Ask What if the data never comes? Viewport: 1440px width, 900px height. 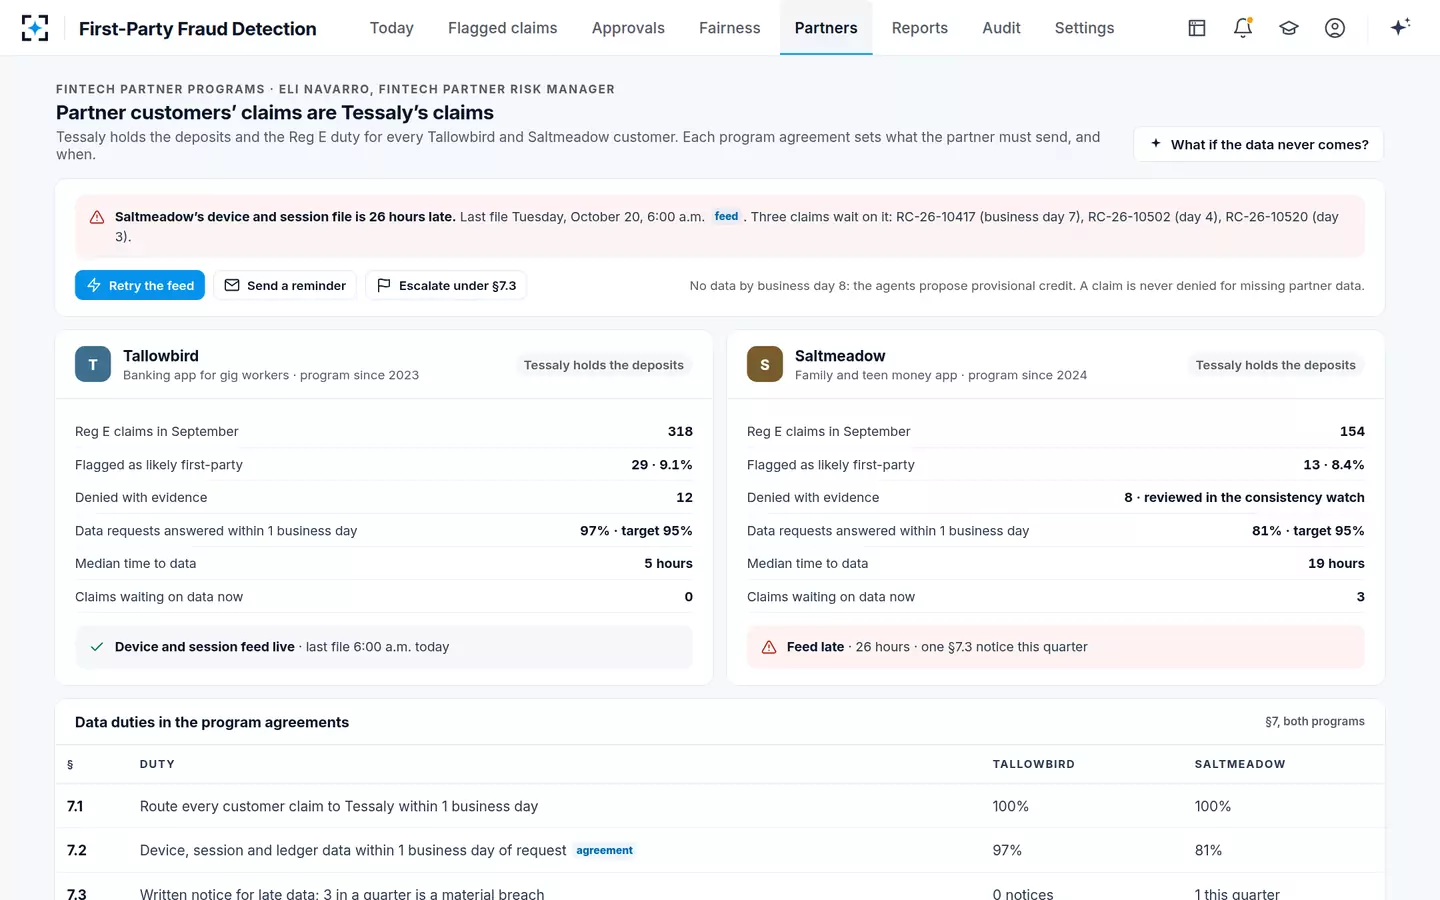1258,144
